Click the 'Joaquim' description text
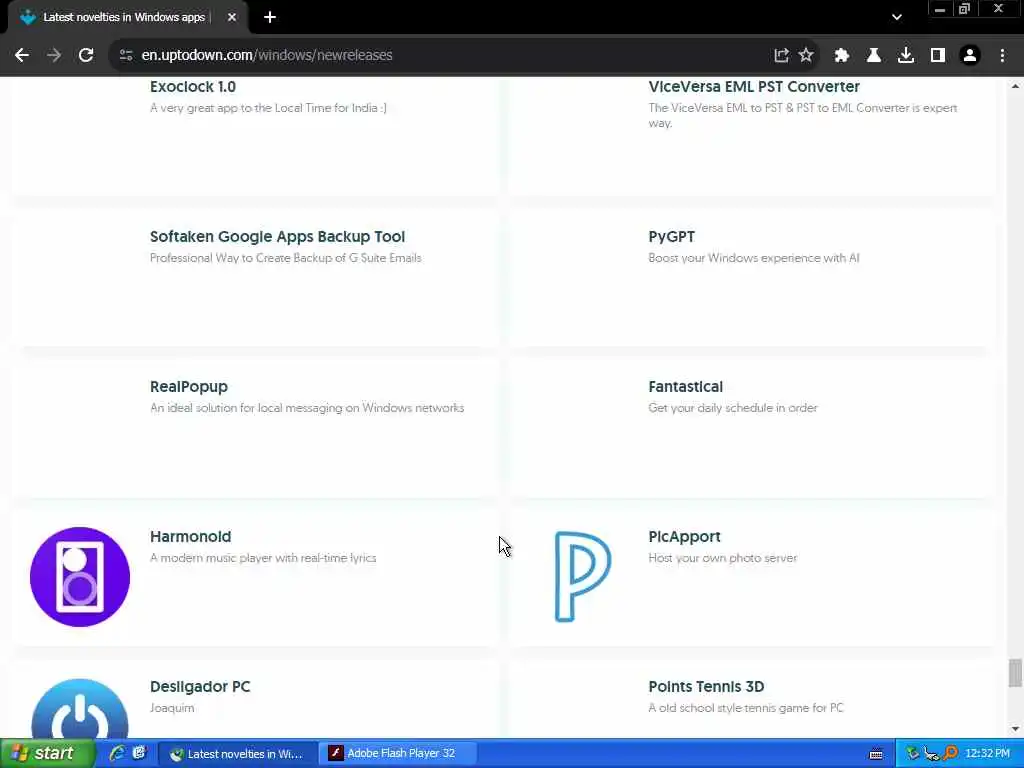 coord(172,708)
